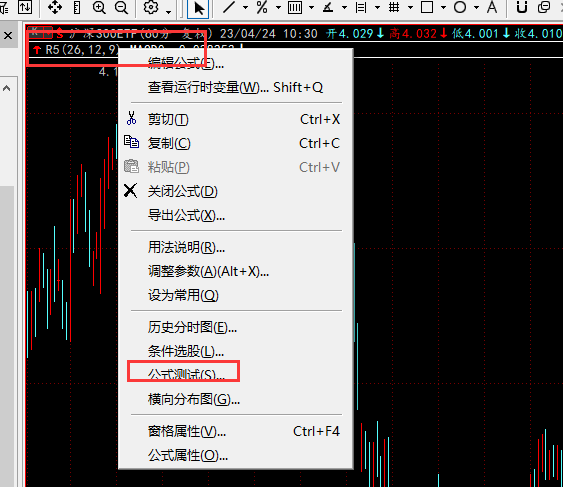Viewport: 563px width, 487px height.
Task: Select 设为常用(Q) menu entry
Action: pyautogui.click(x=236, y=295)
